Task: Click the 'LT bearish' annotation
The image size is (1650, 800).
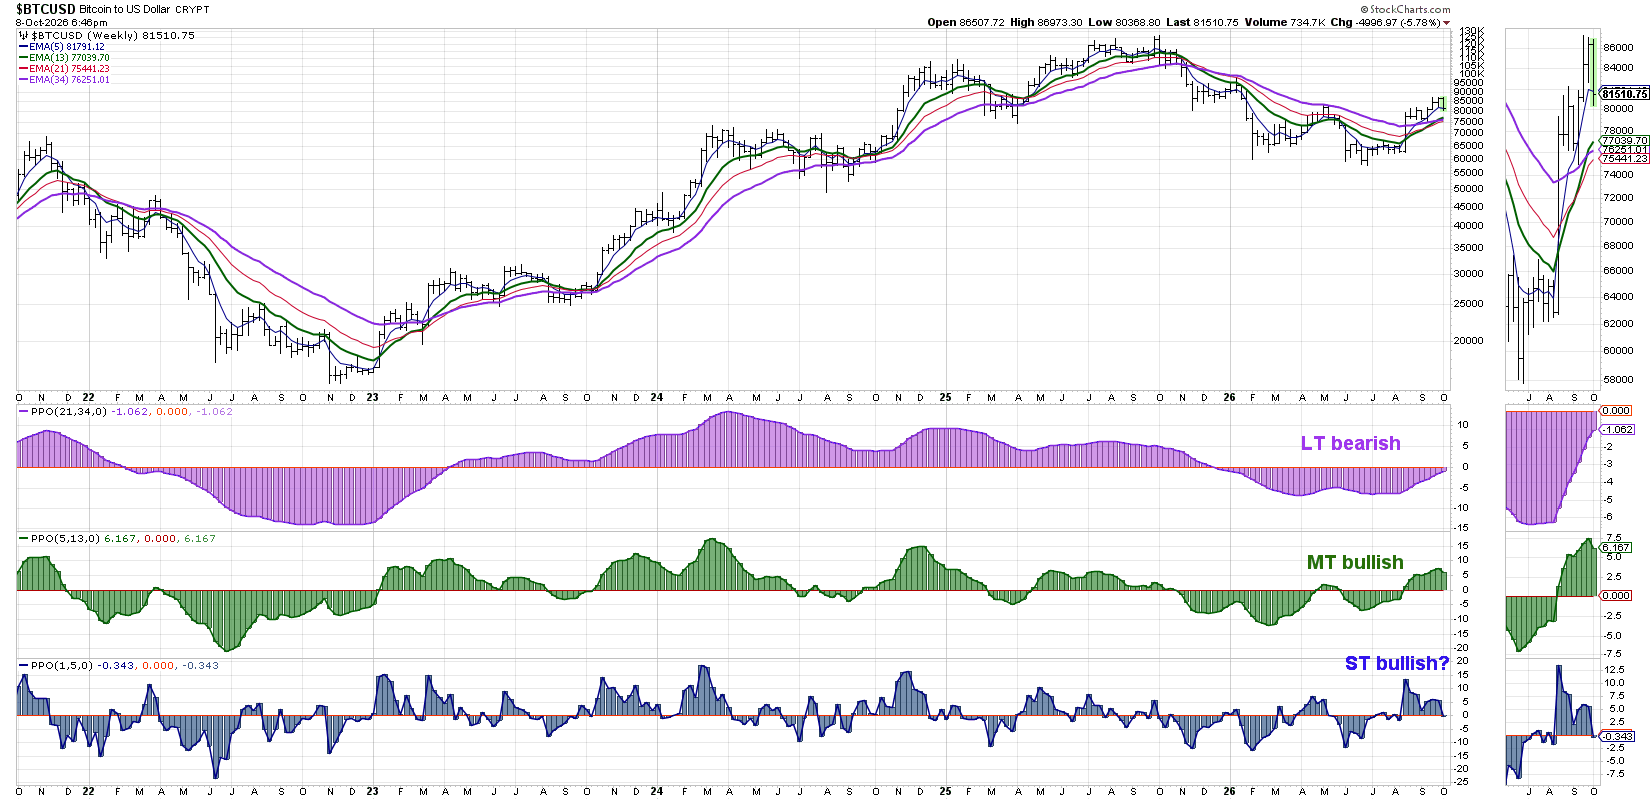Action: [x=1350, y=443]
